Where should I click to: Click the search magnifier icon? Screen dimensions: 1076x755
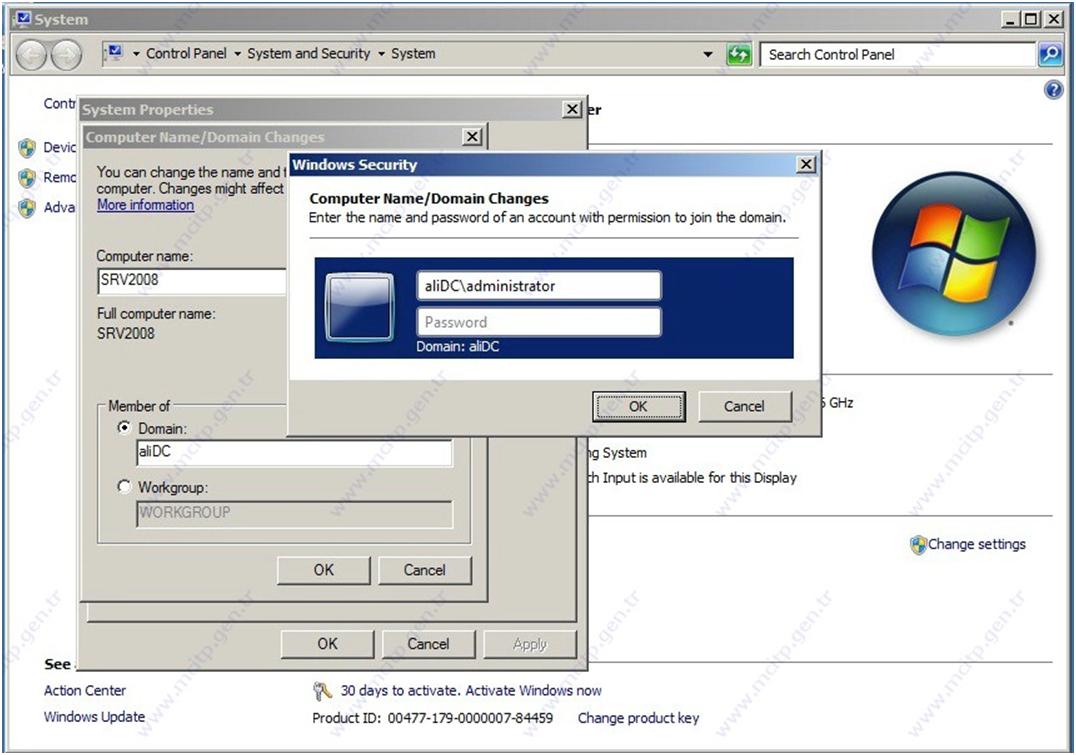[x=1050, y=54]
